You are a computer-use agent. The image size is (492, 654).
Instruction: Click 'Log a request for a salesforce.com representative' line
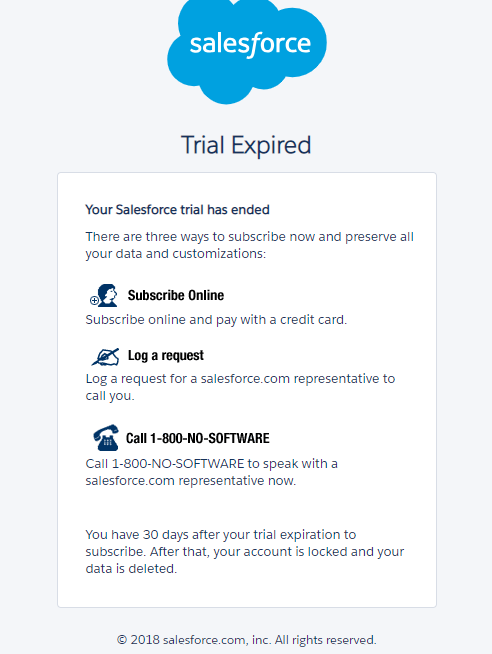tap(240, 378)
